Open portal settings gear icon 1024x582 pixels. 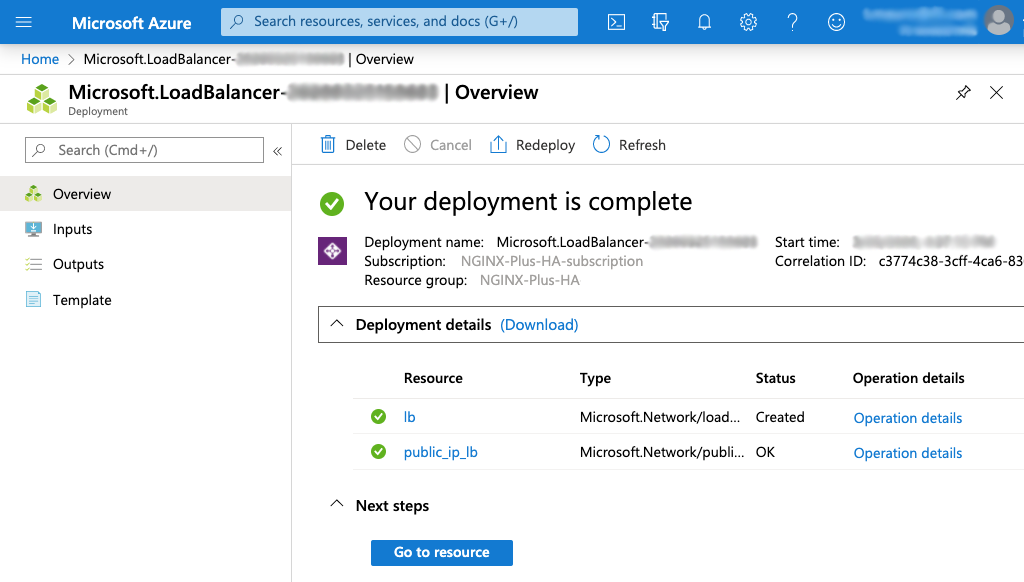pos(748,22)
